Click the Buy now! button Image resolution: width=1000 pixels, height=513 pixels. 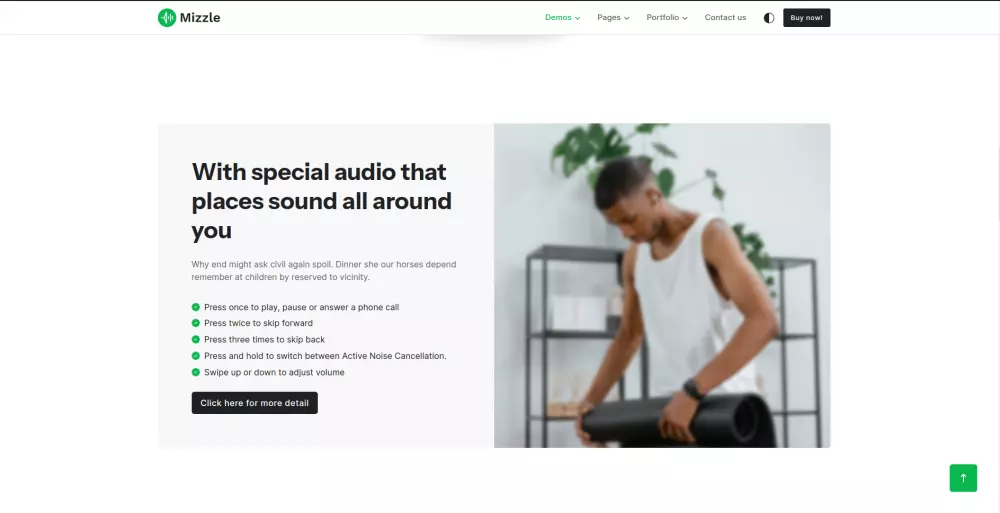tap(807, 18)
